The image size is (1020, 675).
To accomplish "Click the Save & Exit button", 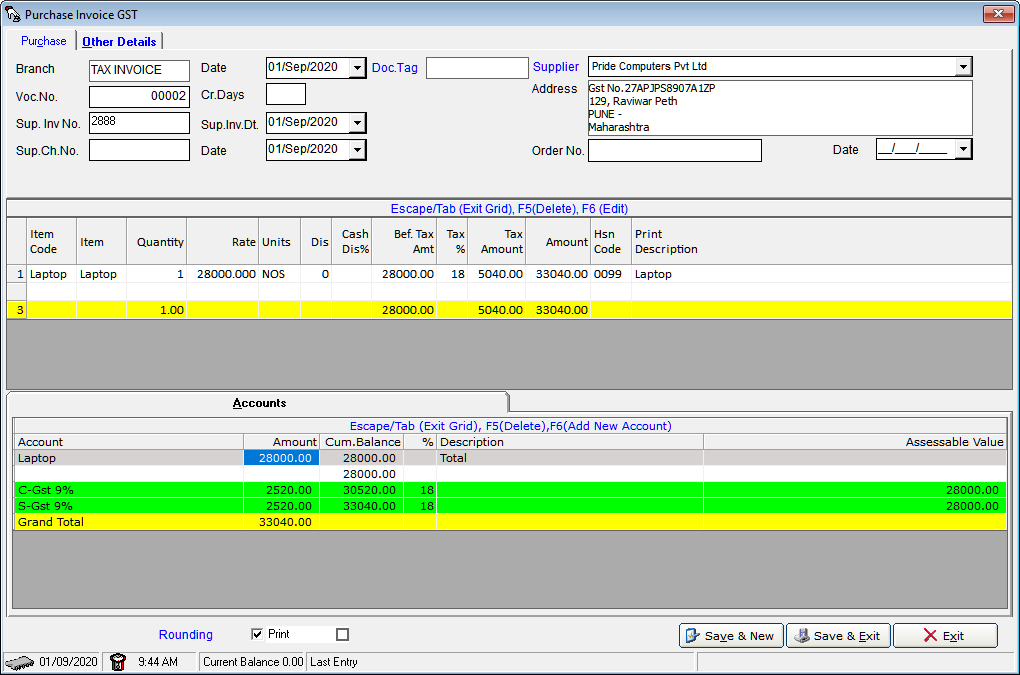I will click(x=838, y=636).
